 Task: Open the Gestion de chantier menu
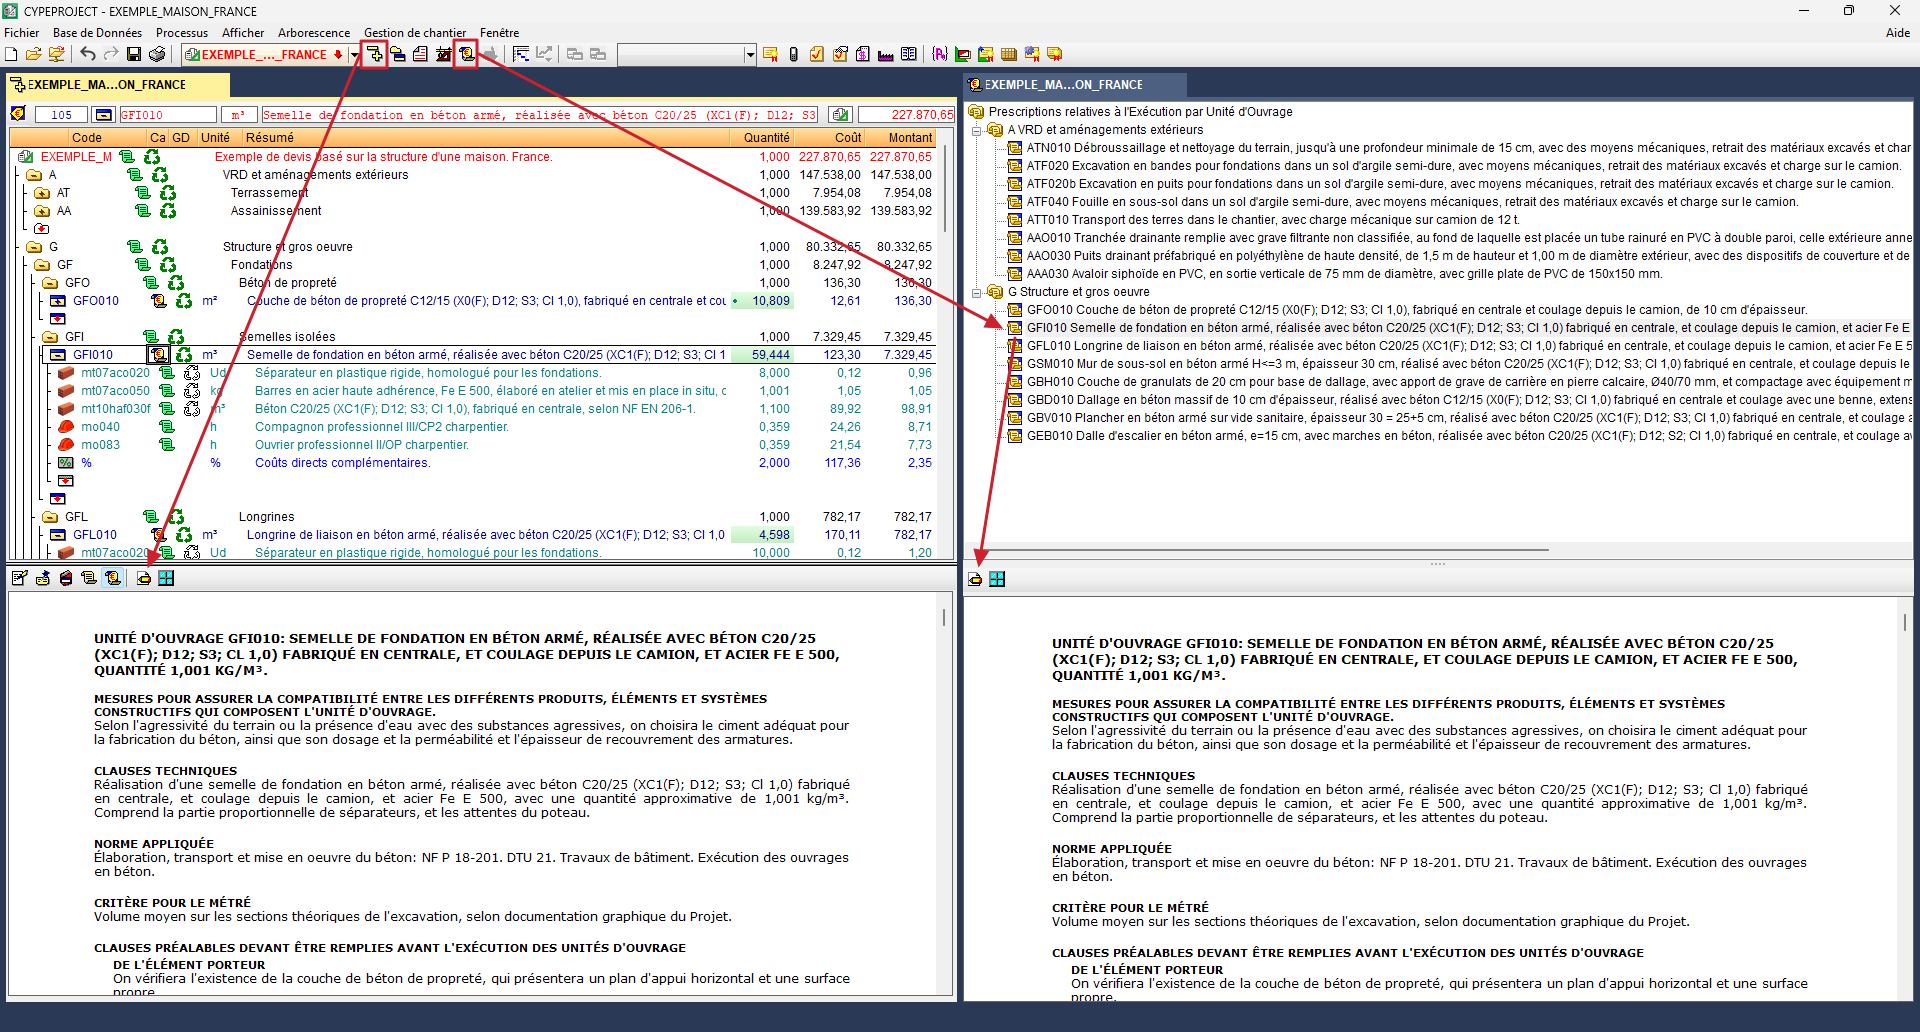tap(415, 33)
